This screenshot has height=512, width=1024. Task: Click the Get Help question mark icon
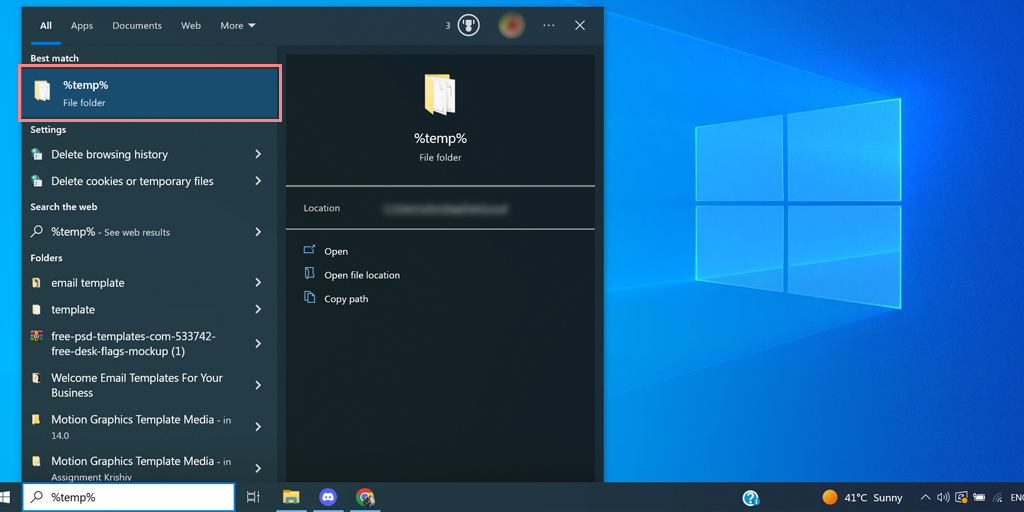click(x=751, y=498)
